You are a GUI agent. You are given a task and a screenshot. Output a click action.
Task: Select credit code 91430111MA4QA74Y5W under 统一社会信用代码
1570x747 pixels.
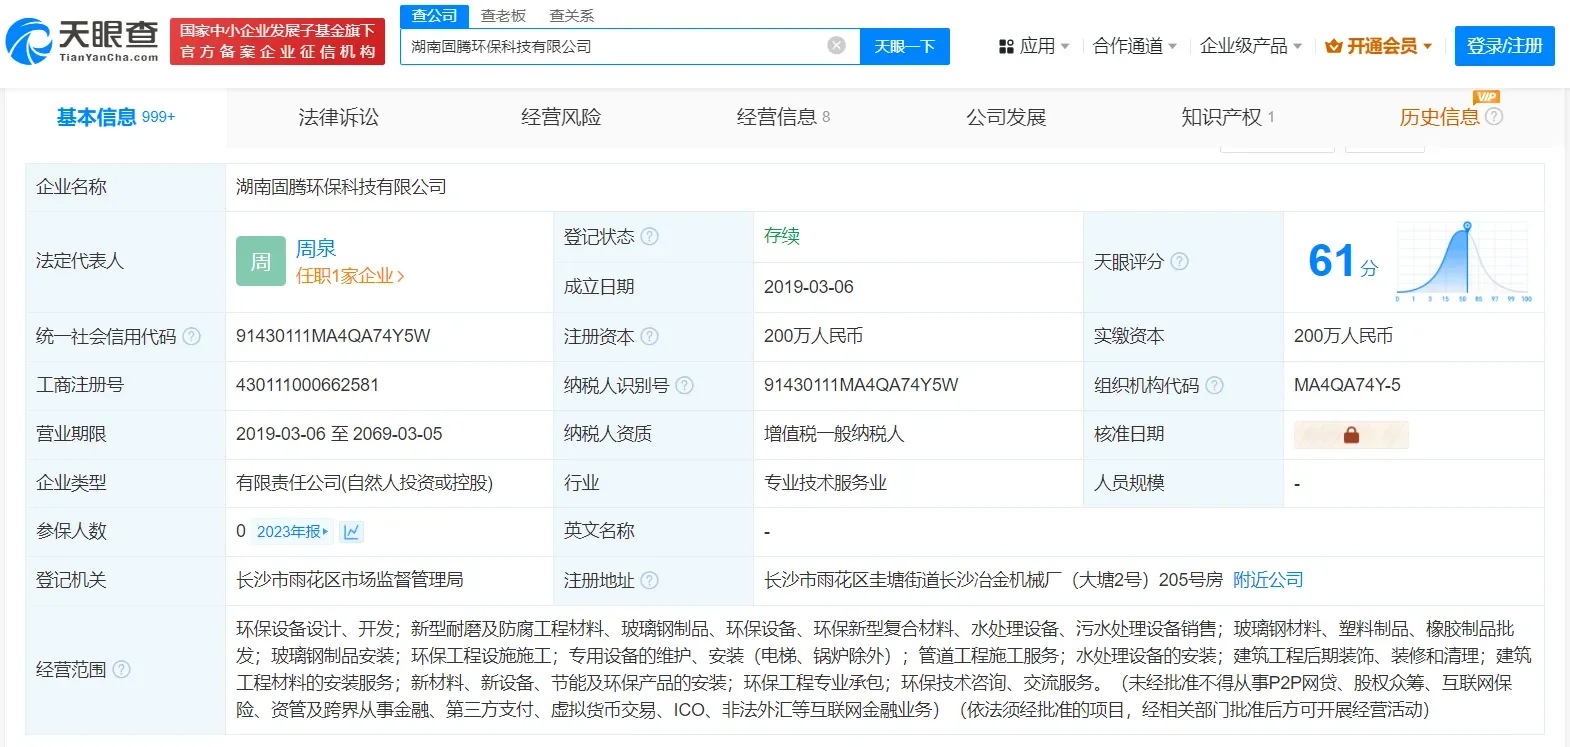tap(333, 336)
